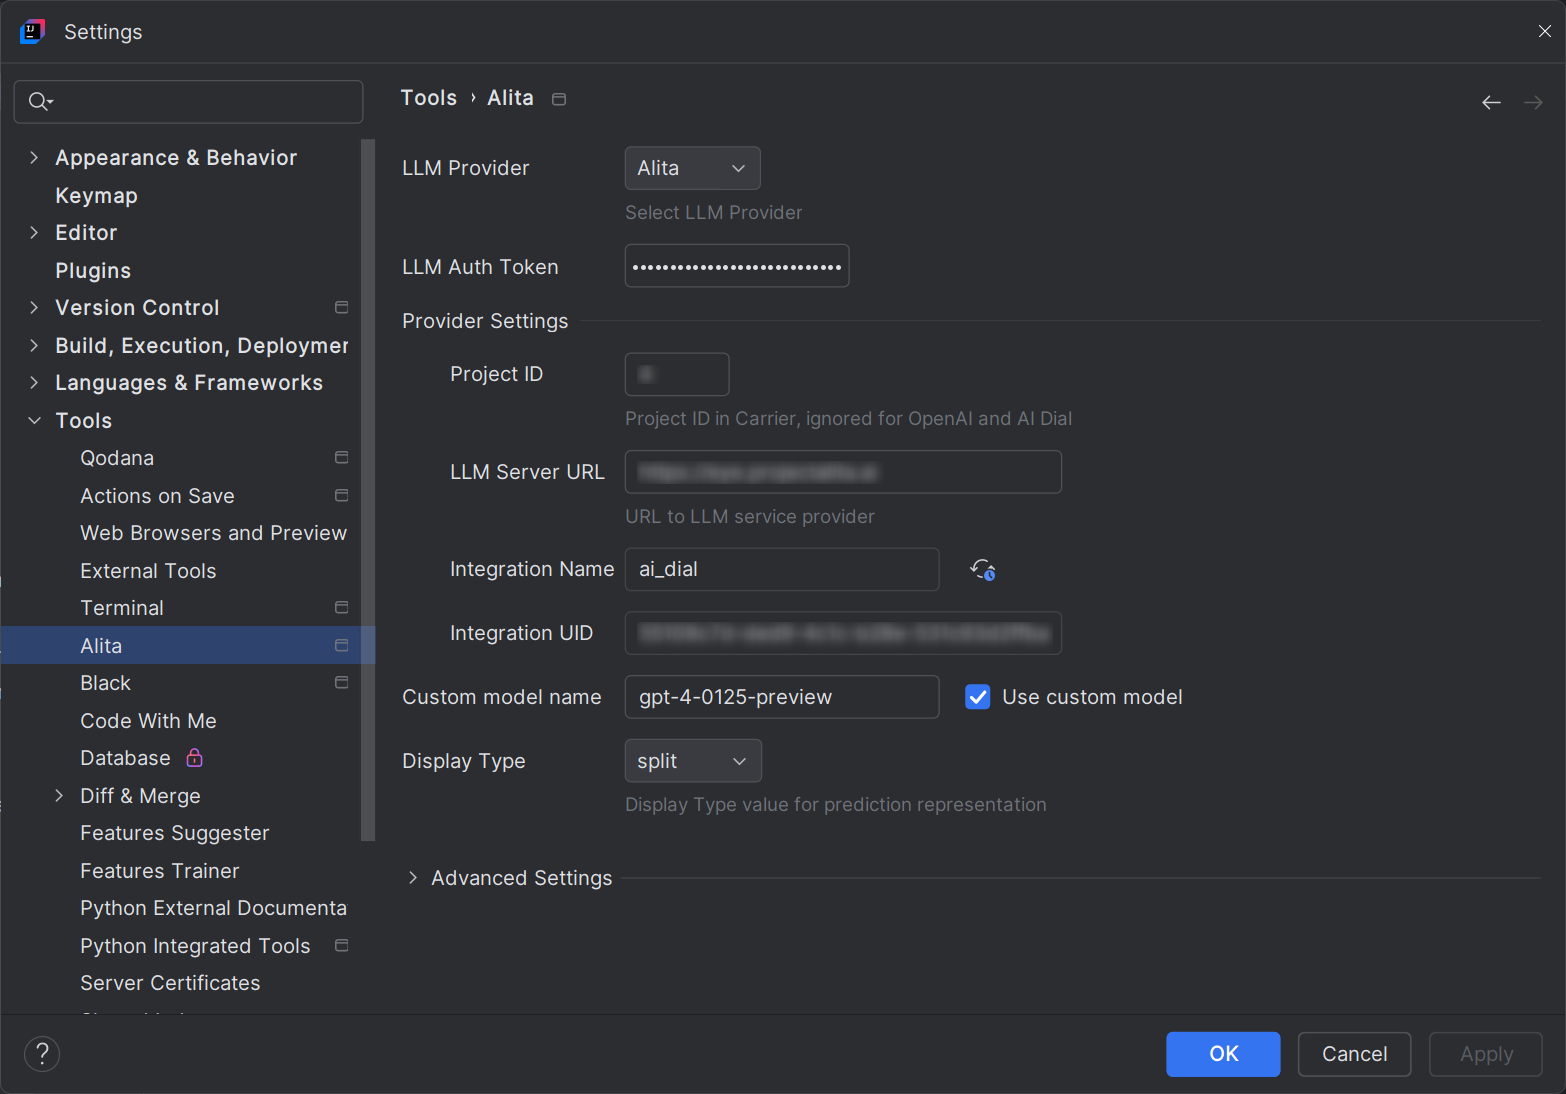Click the IntelliJ logo in title bar
The width and height of the screenshot is (1566, 1094).
click(x=32, y=31)
